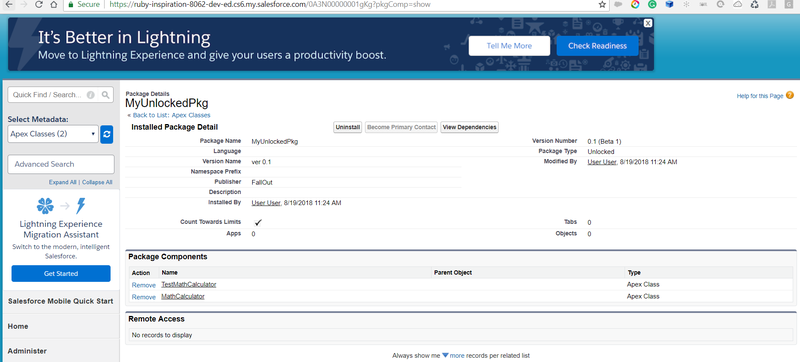Open the circular clock extension icon

pos(720,4)
